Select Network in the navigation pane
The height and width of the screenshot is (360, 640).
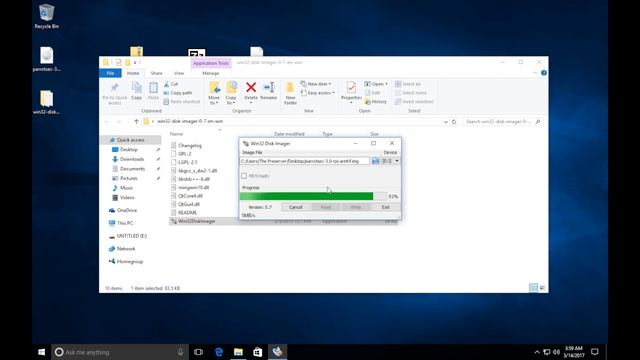126,249
